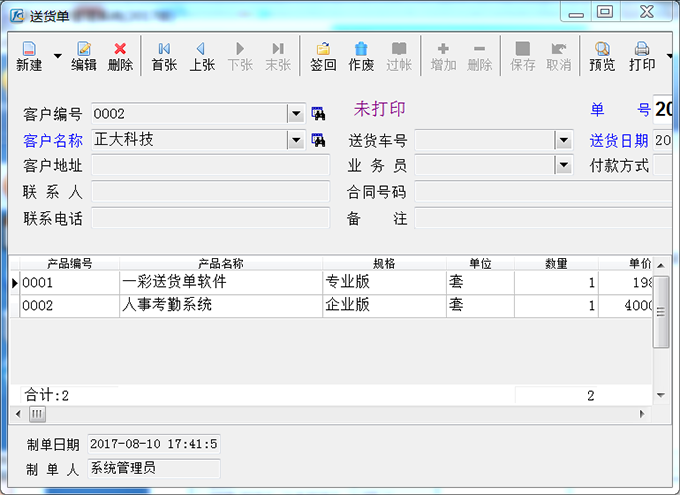This screenshot has height=495, width=680.
Task: Click the 产品名称 column header
Action: [x=221, y=263]
